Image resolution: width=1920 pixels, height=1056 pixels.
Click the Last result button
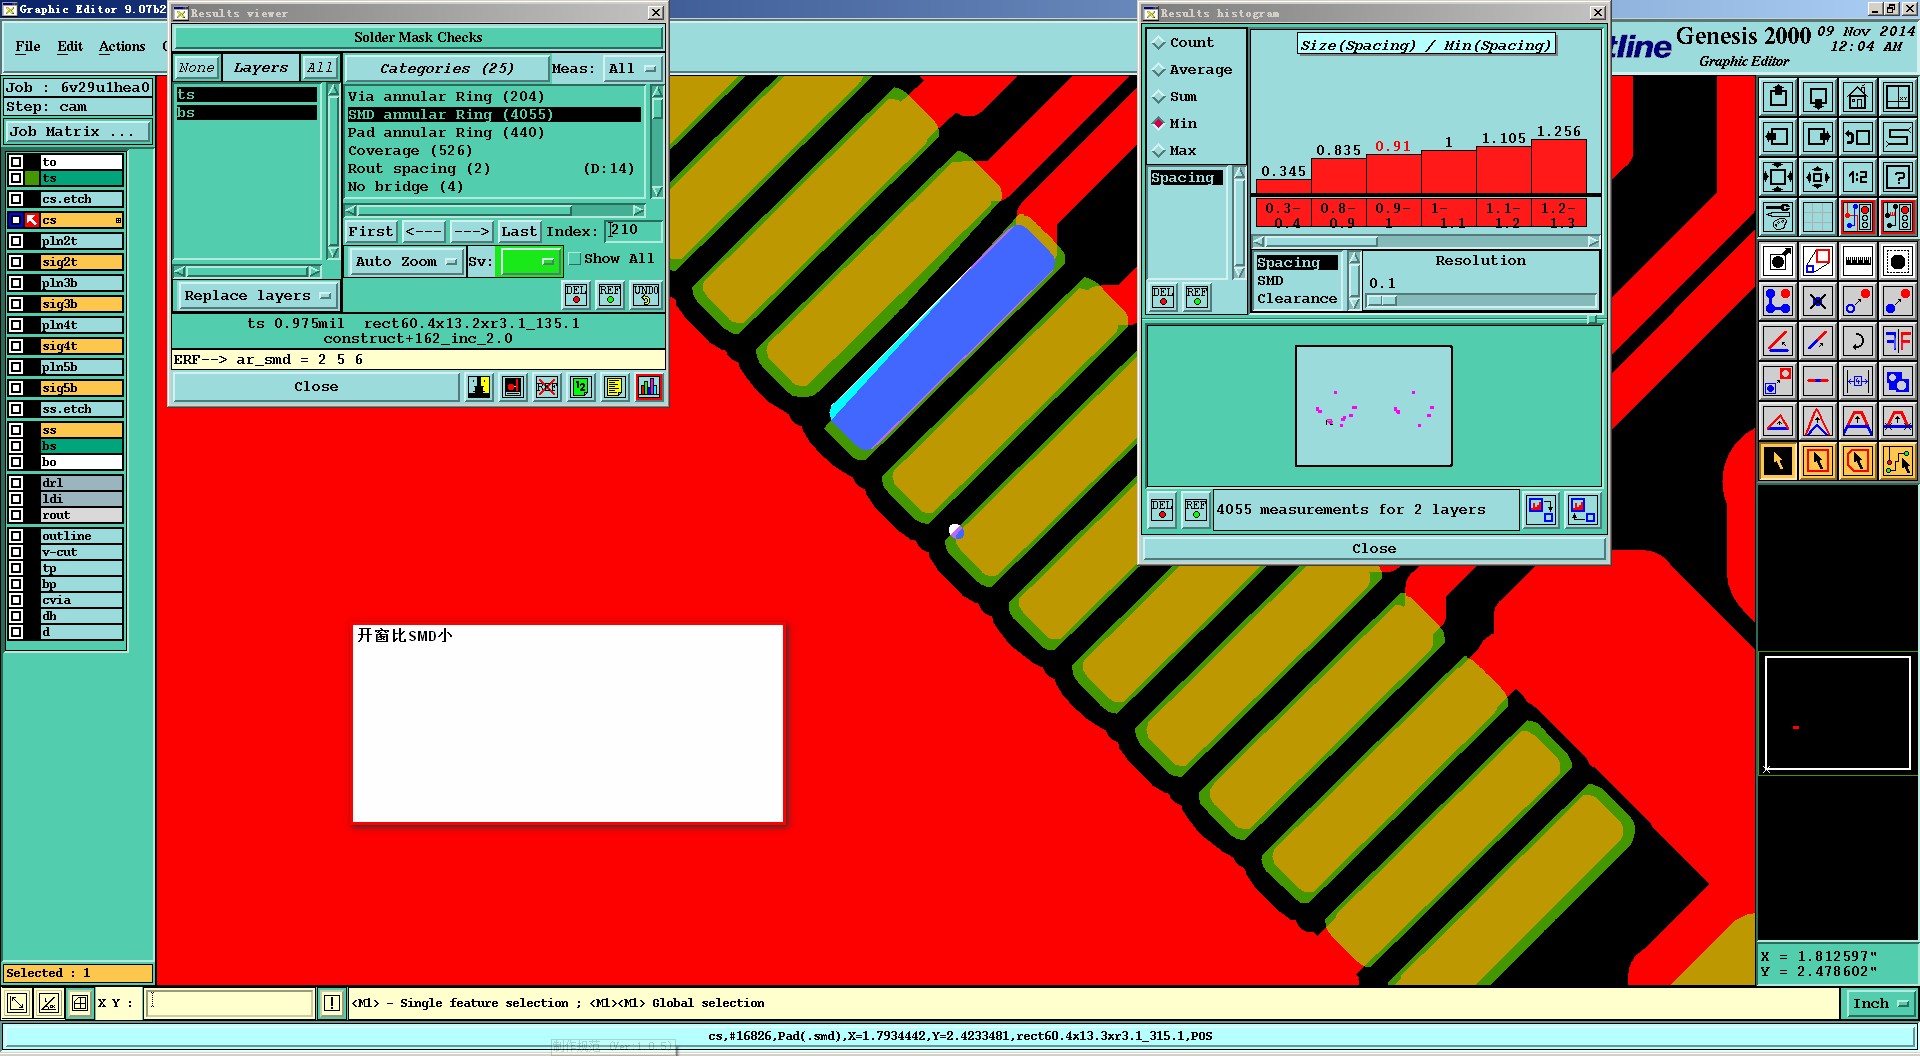[519, 232]
